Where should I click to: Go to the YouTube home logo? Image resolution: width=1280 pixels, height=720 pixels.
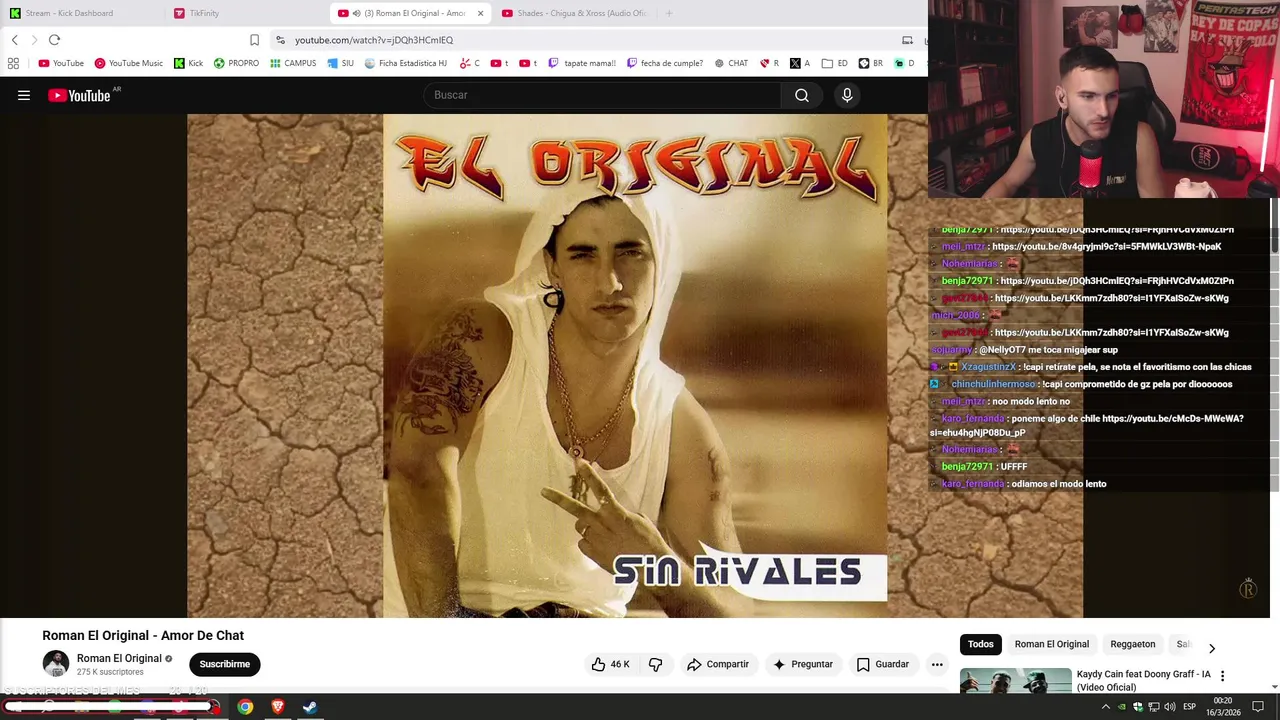79,95
